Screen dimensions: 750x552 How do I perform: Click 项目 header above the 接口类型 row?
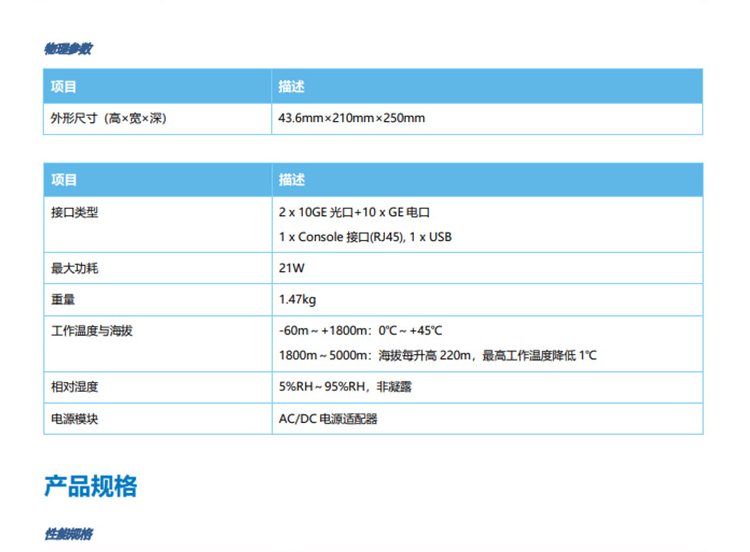64,180
